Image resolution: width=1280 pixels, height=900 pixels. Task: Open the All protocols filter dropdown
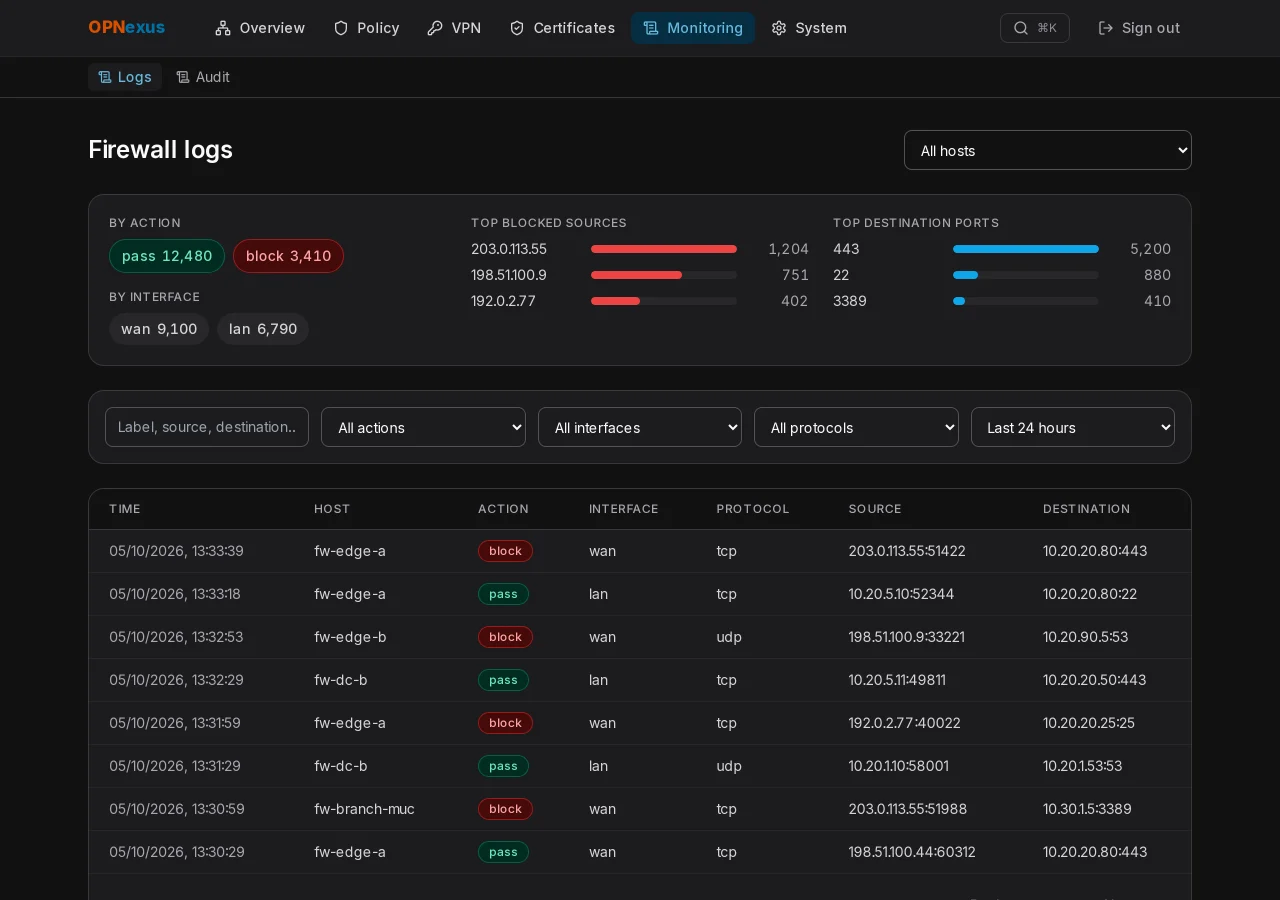[x=856, y=427]
